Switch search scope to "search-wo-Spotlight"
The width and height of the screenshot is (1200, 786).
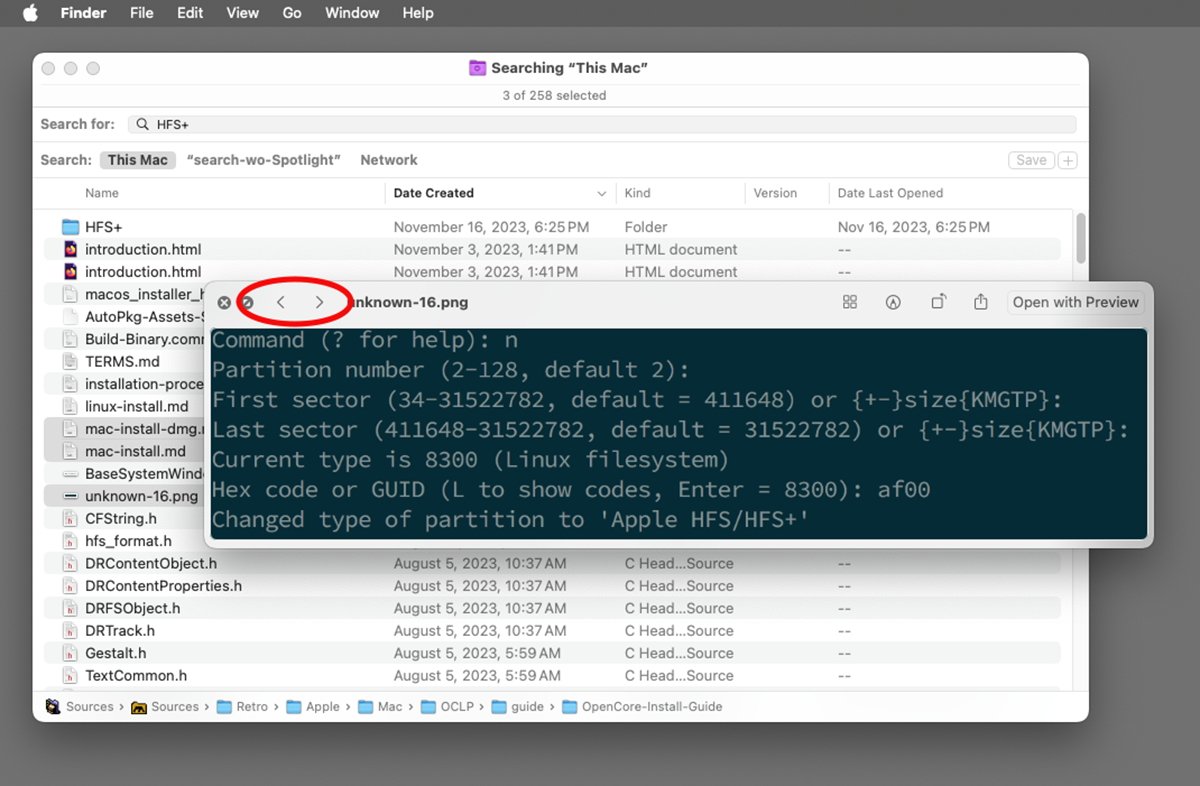pyautogui.click(x=264, y=160)
